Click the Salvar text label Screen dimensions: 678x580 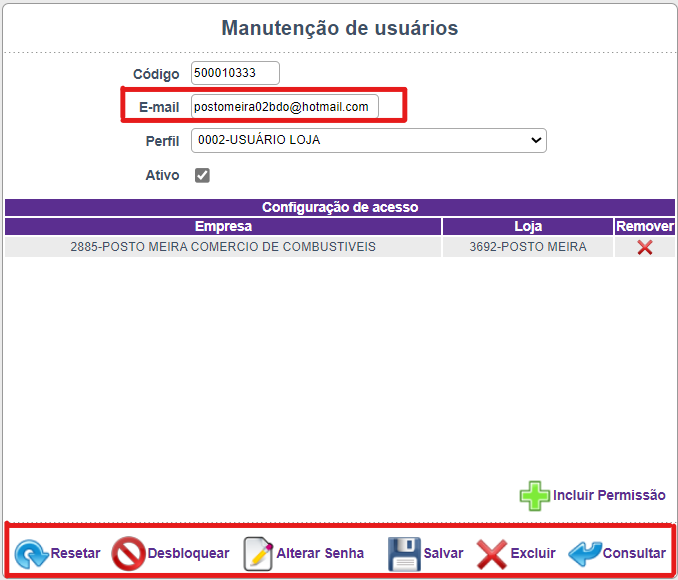coord(443,553)
